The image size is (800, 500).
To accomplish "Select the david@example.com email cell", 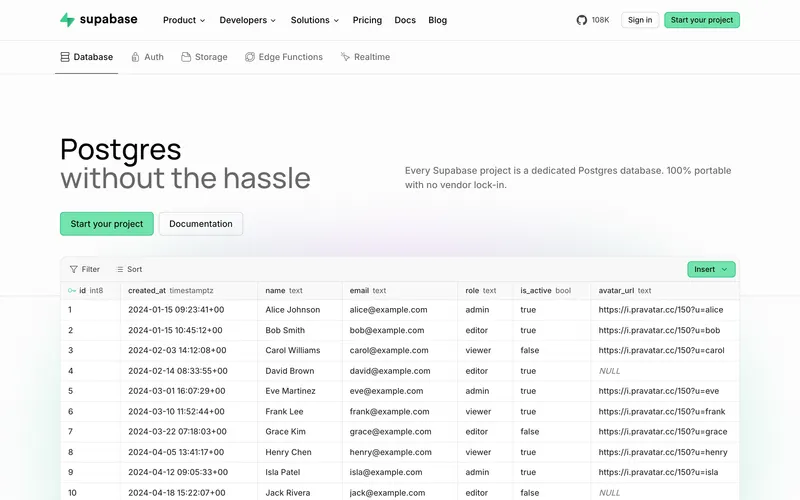I will pos(400,371).
